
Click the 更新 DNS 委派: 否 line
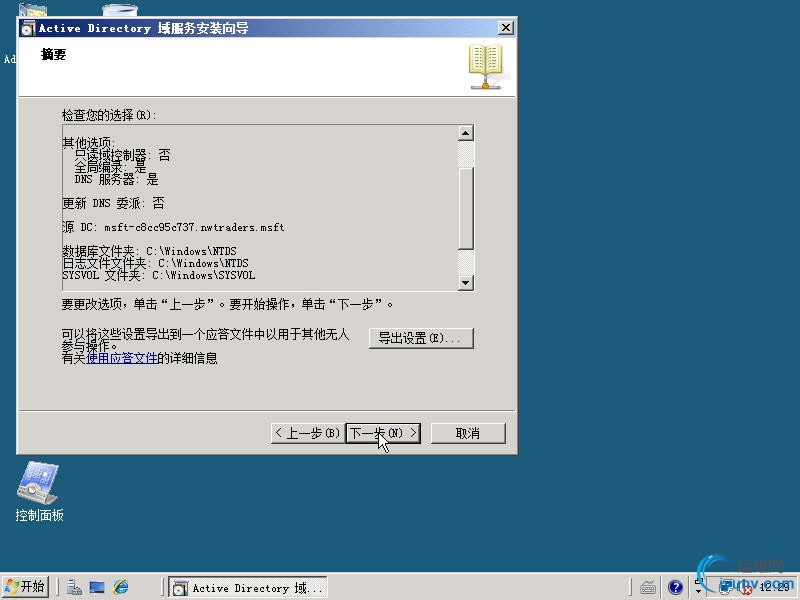point(113,203)
